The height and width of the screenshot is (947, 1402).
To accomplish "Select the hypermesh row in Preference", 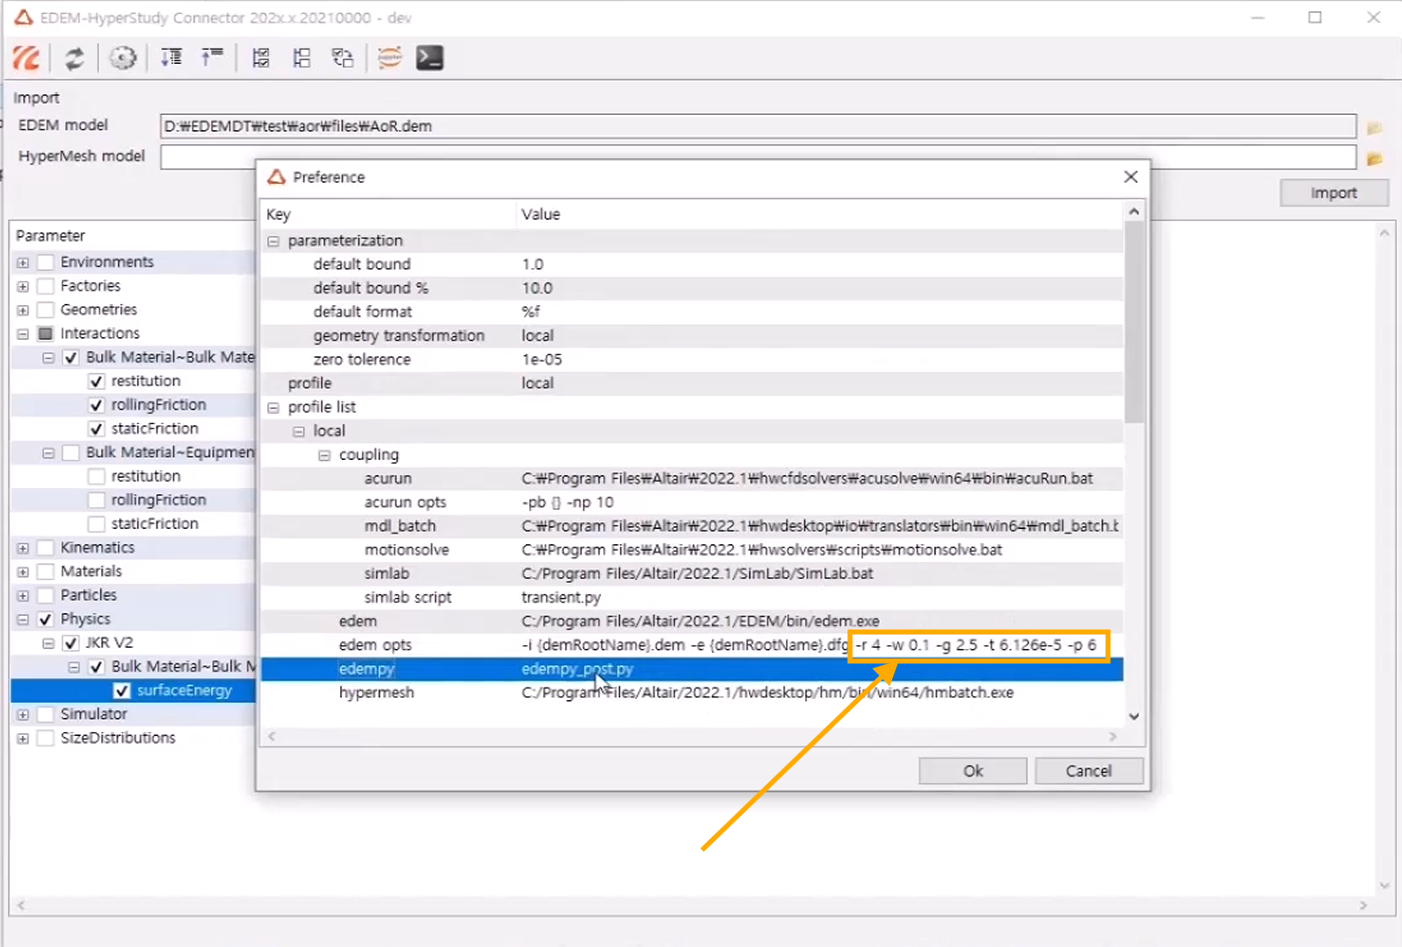I will (x=692, y=693).
